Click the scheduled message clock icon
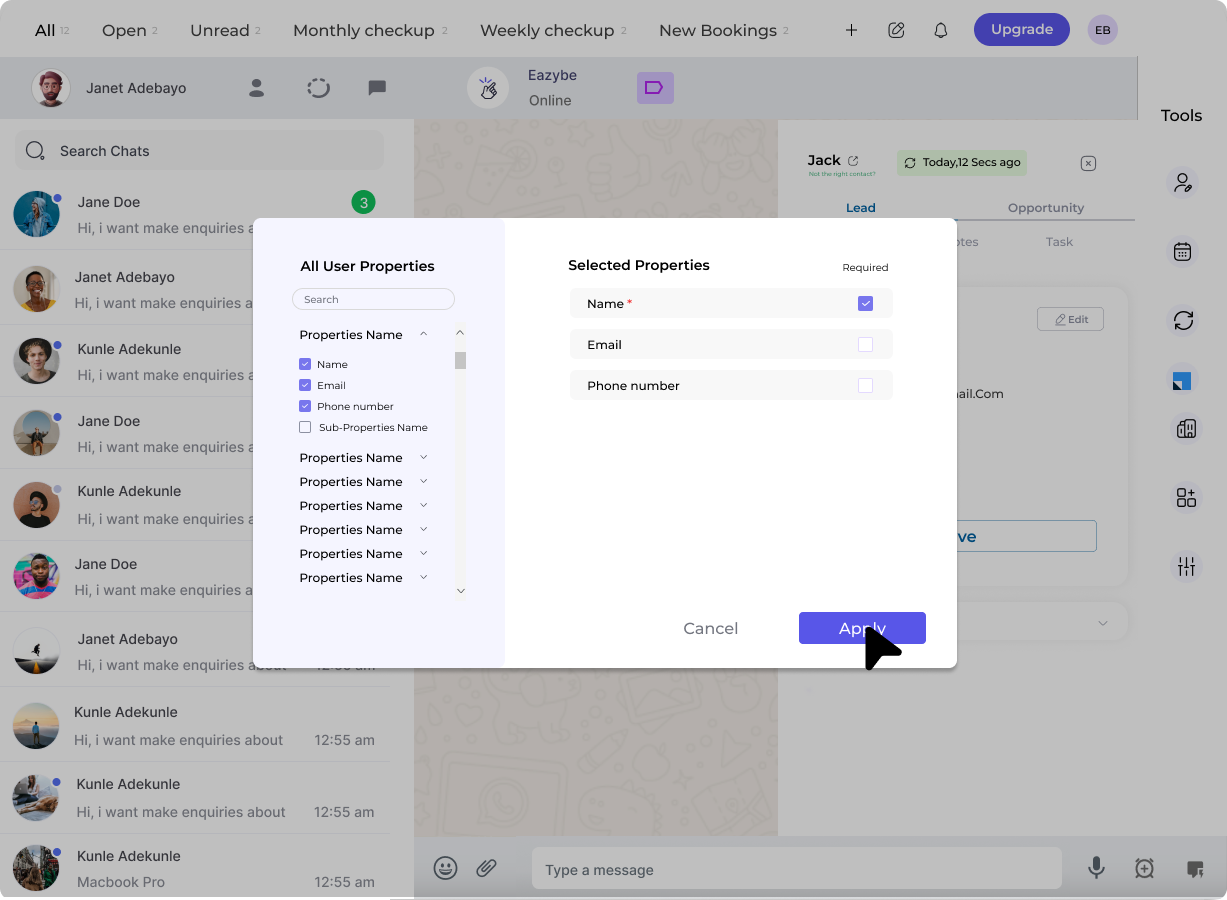 click(x=1145, y=869)
